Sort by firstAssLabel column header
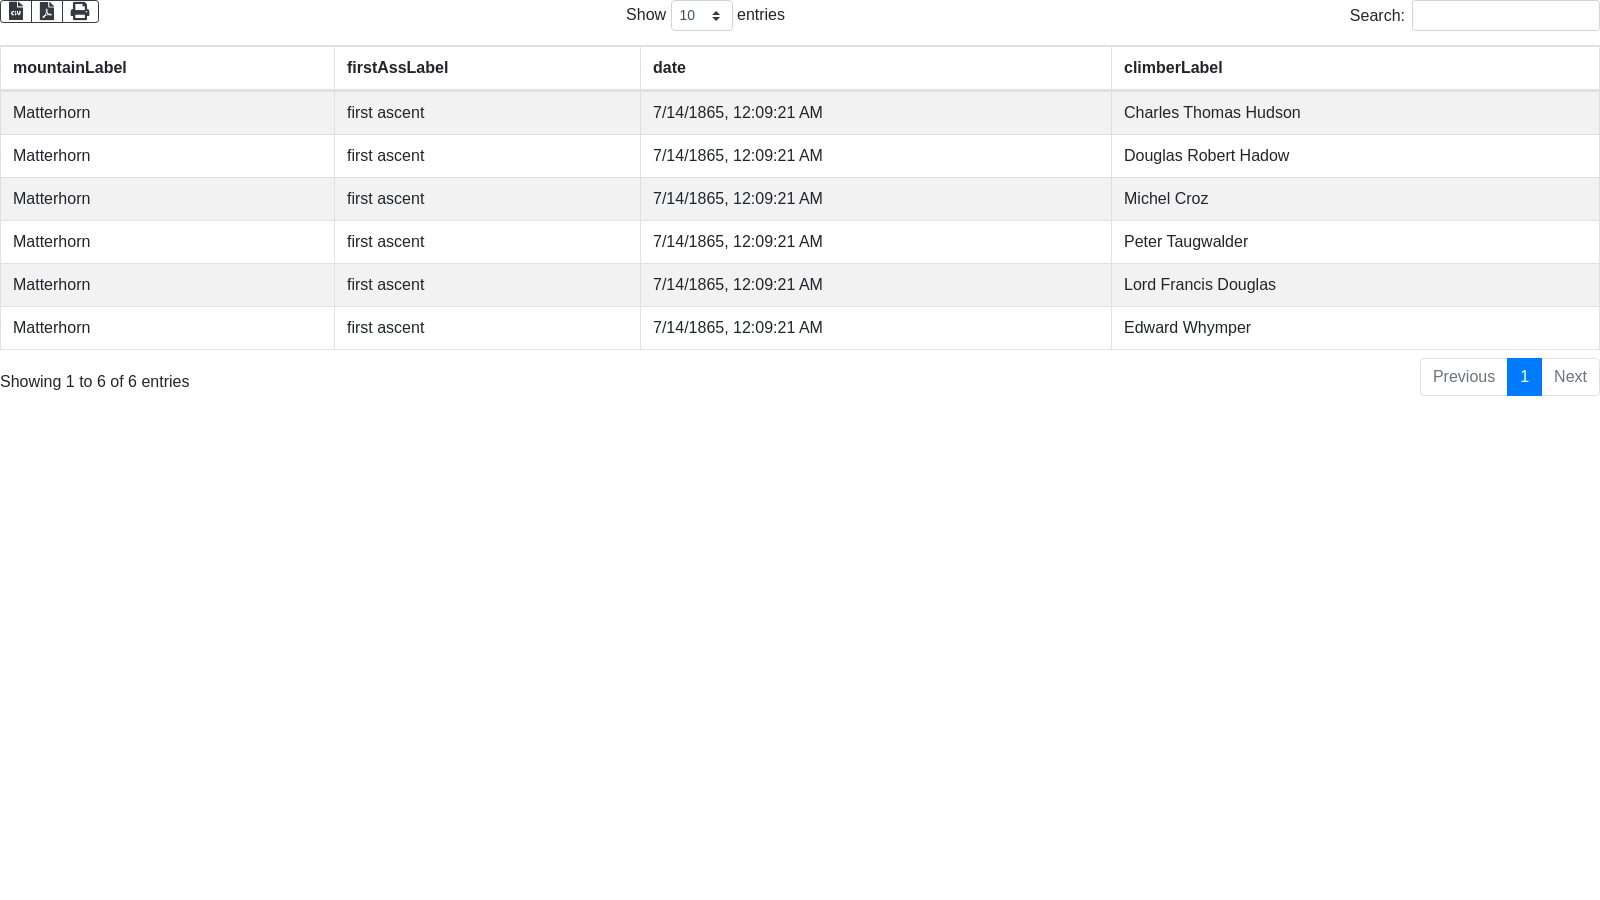Screen dimensions: 1600x900 [x=397, y=68]
